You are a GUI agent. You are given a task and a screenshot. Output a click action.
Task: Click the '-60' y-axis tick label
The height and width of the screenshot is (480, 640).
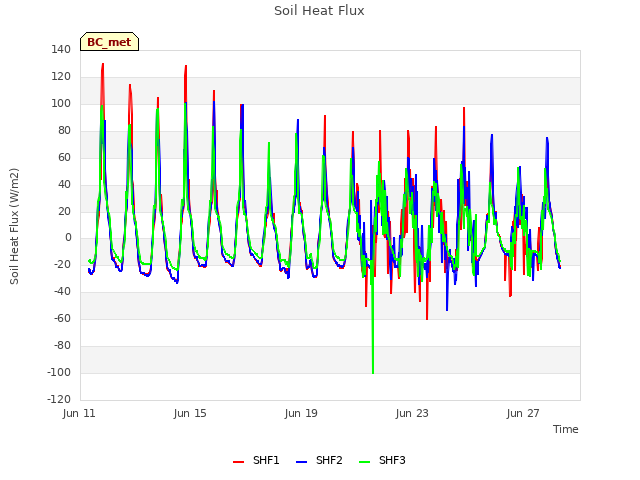click(62, 318)
